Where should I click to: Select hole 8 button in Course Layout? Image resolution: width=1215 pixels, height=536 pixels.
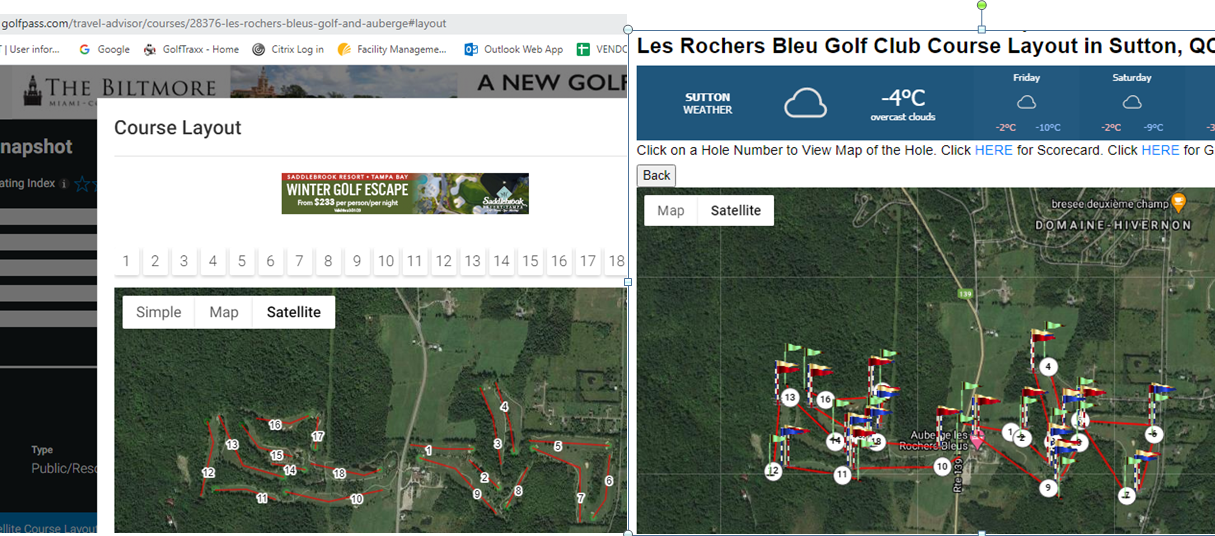pos(328,262)
